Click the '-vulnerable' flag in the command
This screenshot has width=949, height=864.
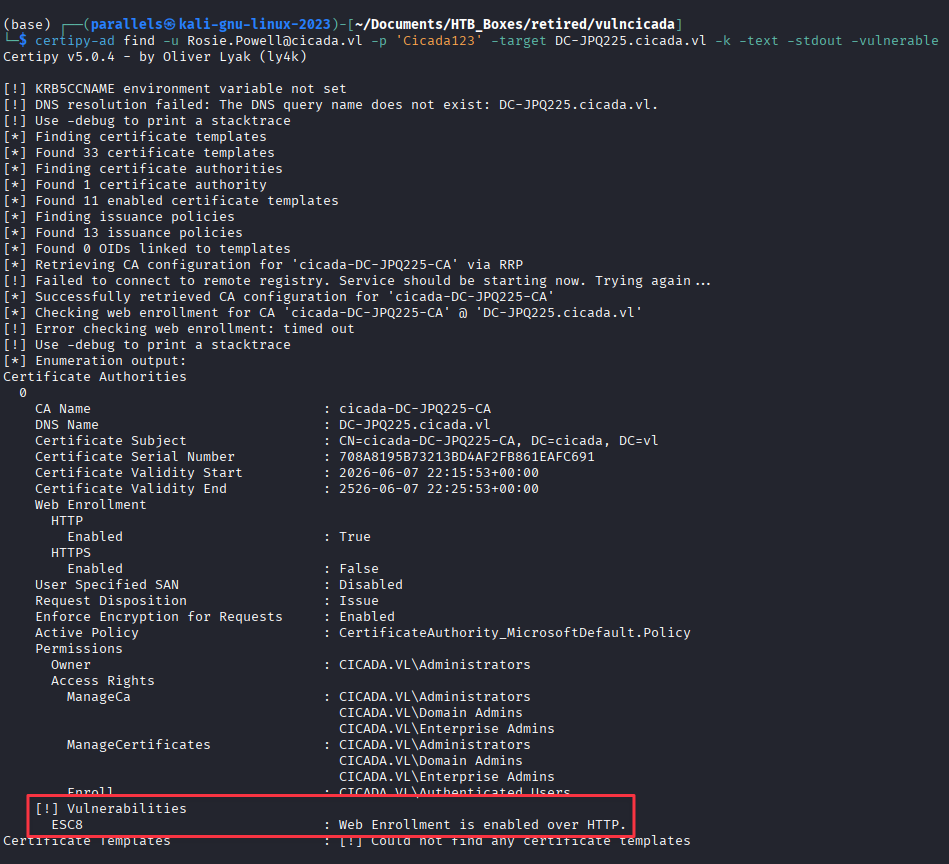895,41
